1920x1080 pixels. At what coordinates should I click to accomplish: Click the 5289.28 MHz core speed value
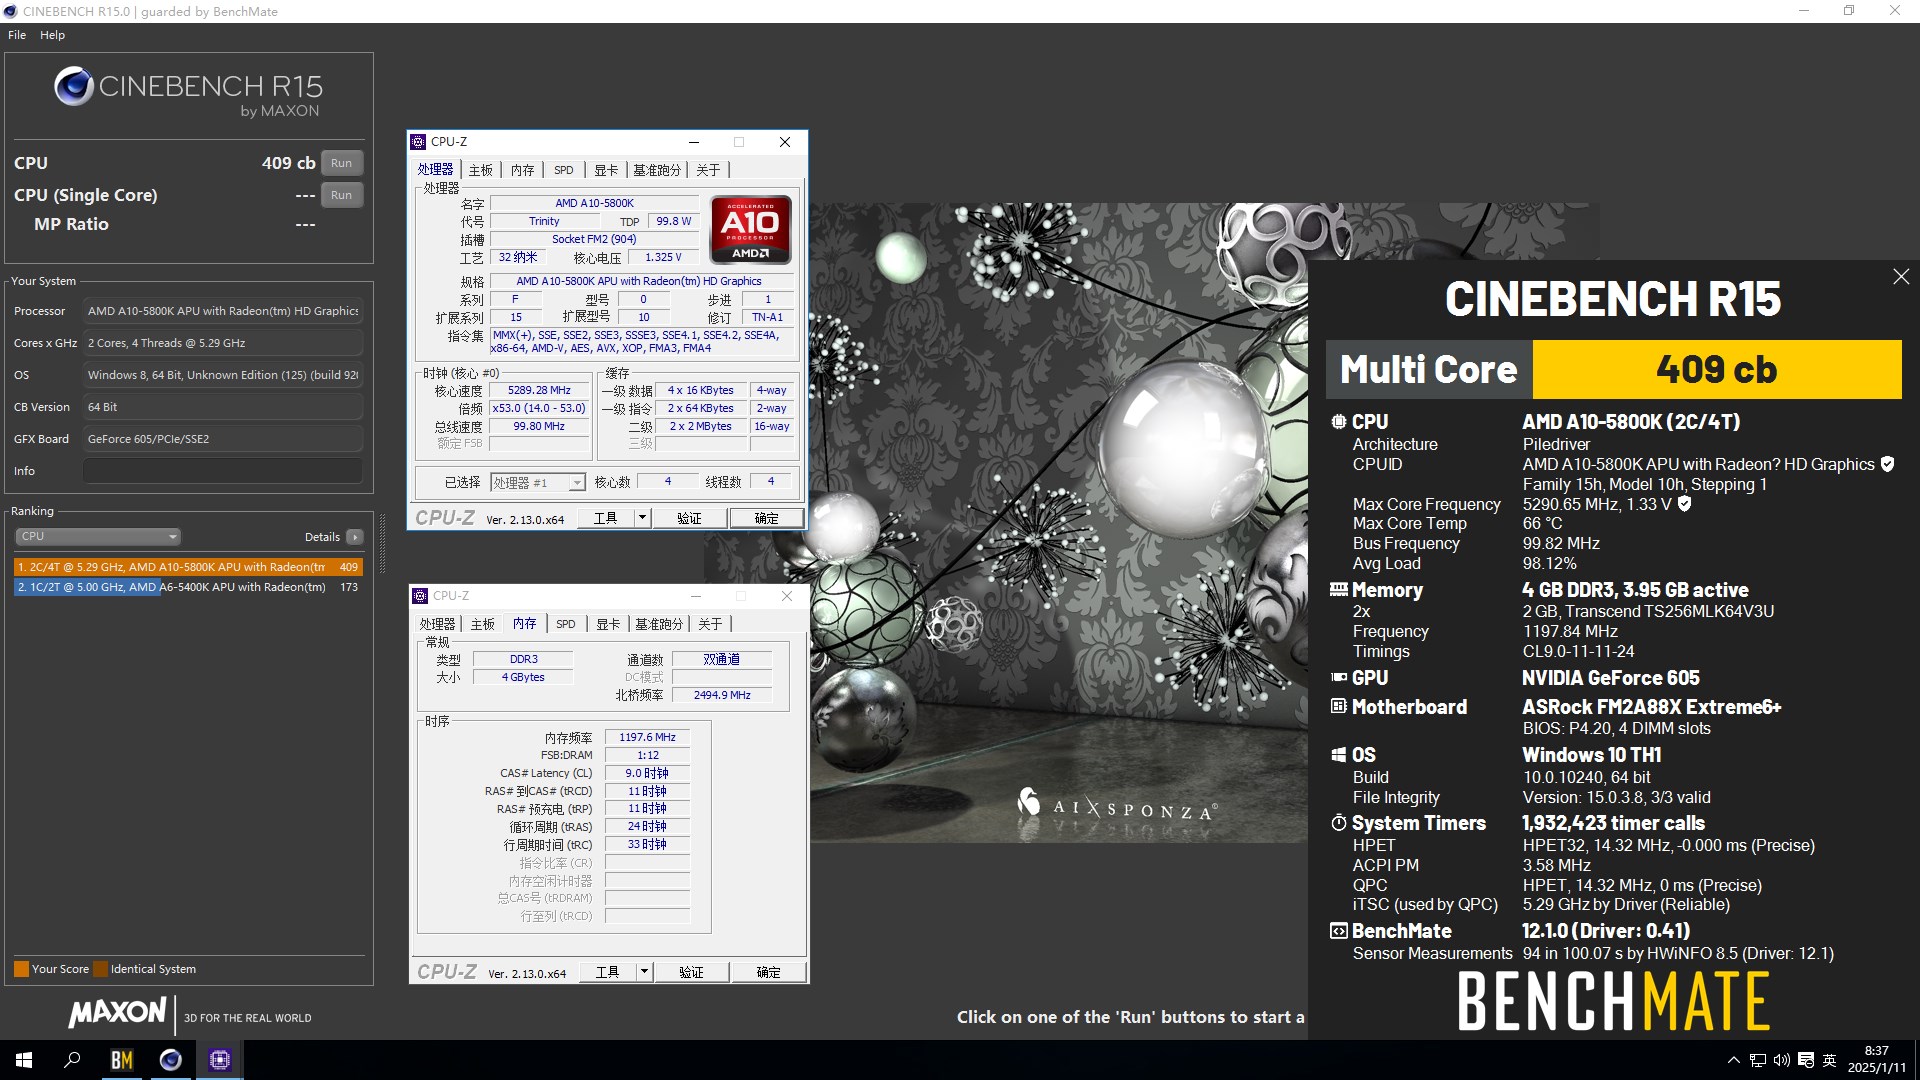(539, 391)
